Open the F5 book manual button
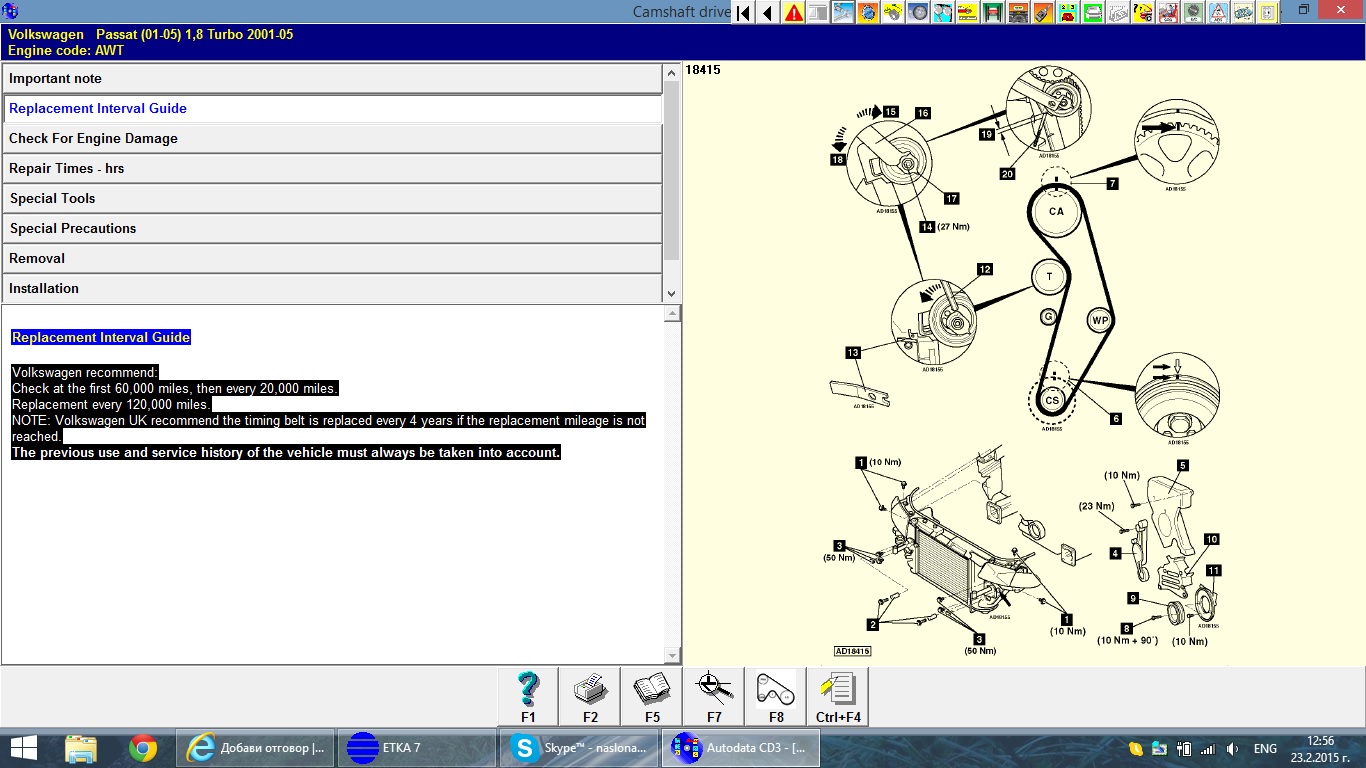1366x768 pixels. (652, 696)
